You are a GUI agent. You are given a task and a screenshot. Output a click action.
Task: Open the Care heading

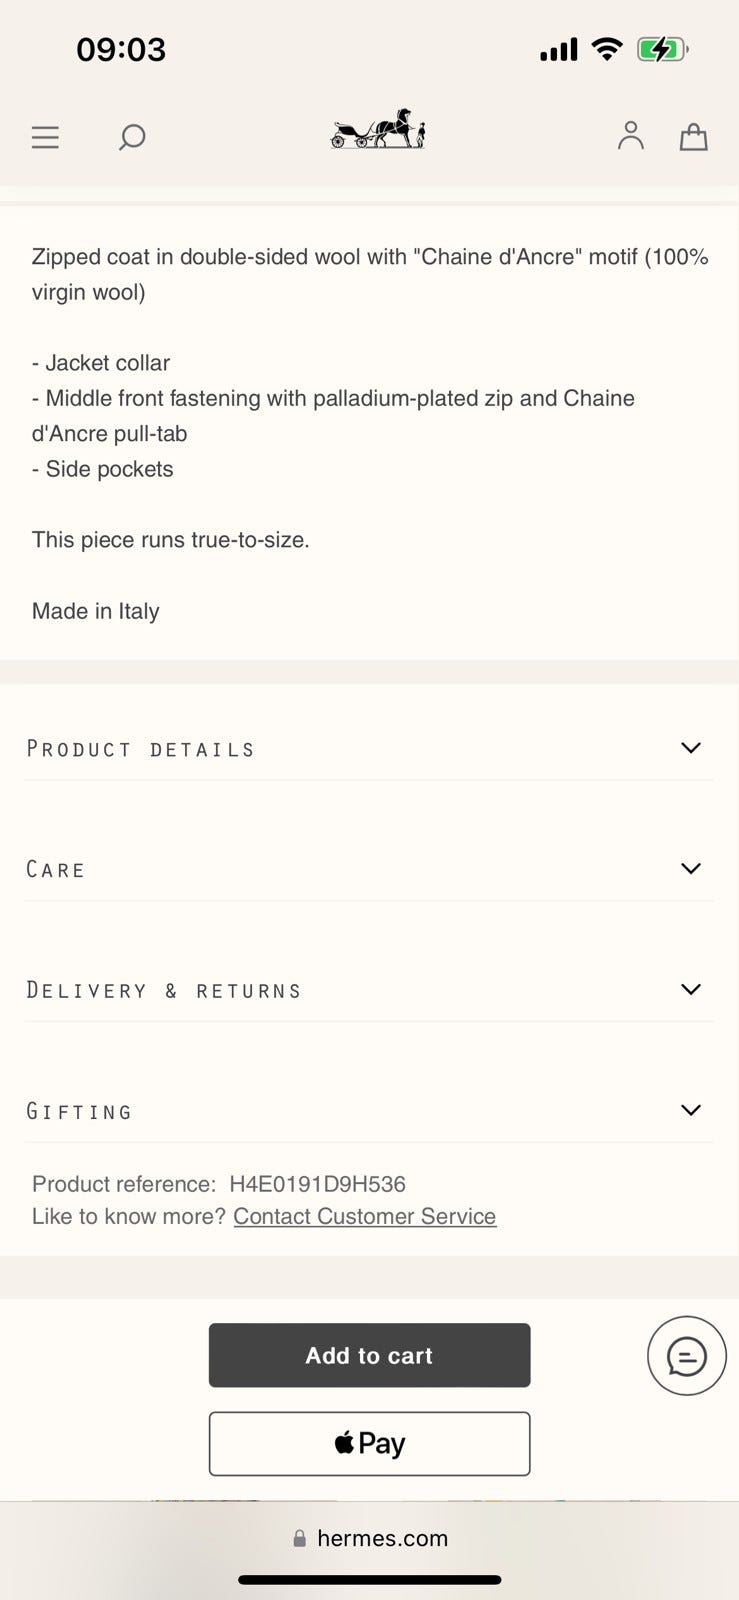coord(56,870)
